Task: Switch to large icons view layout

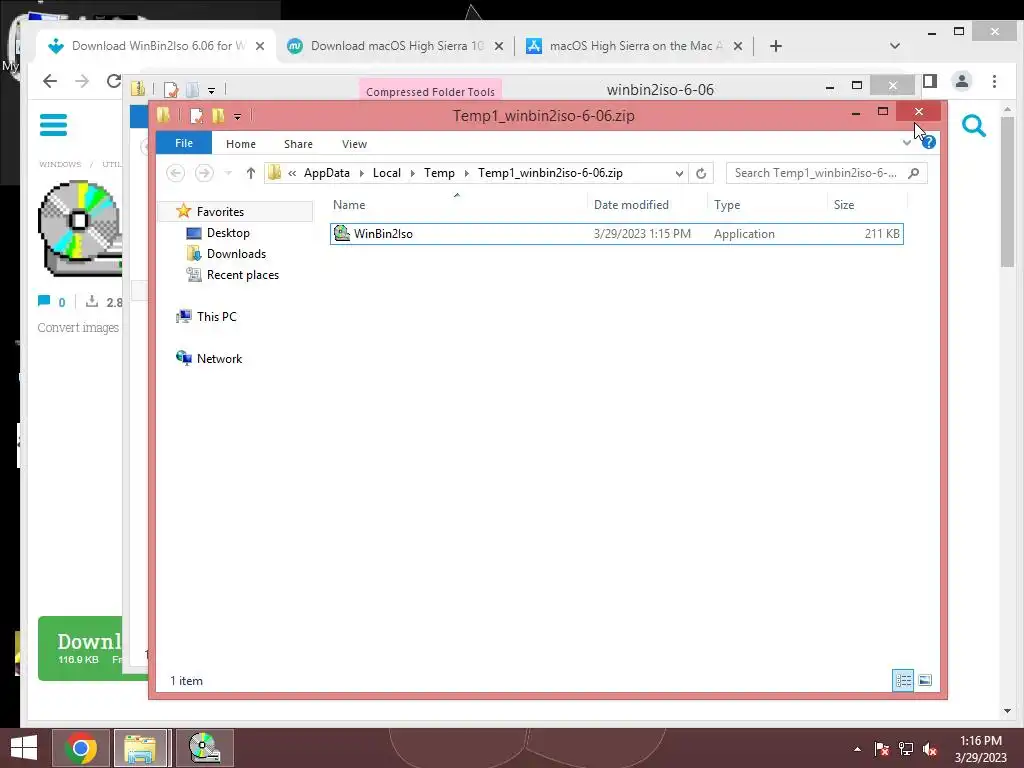Action: 925,680
